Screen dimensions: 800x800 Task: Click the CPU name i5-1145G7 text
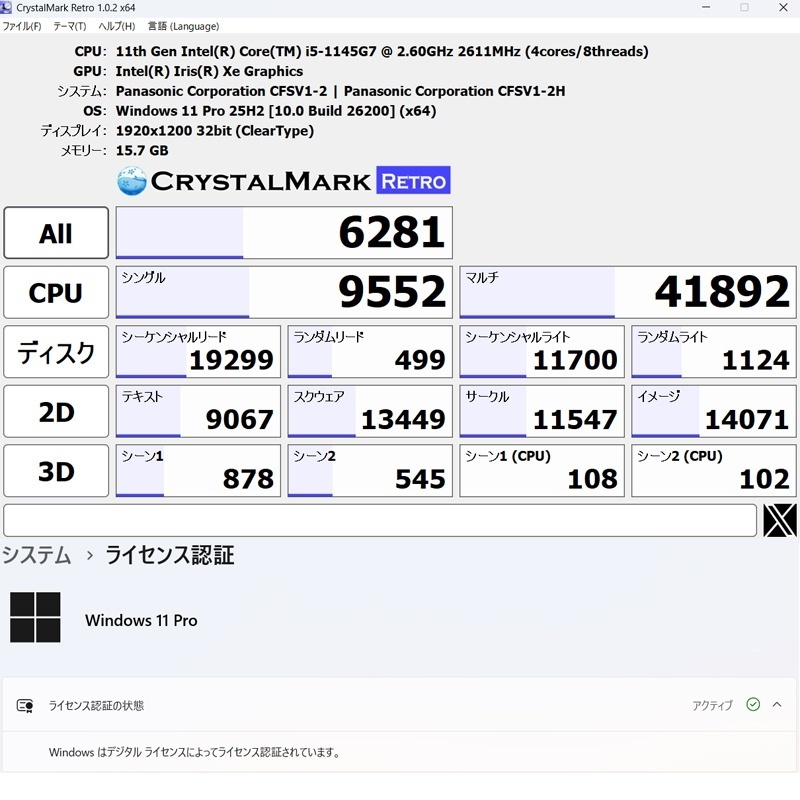pyautogui.click(x=382, y=52)
